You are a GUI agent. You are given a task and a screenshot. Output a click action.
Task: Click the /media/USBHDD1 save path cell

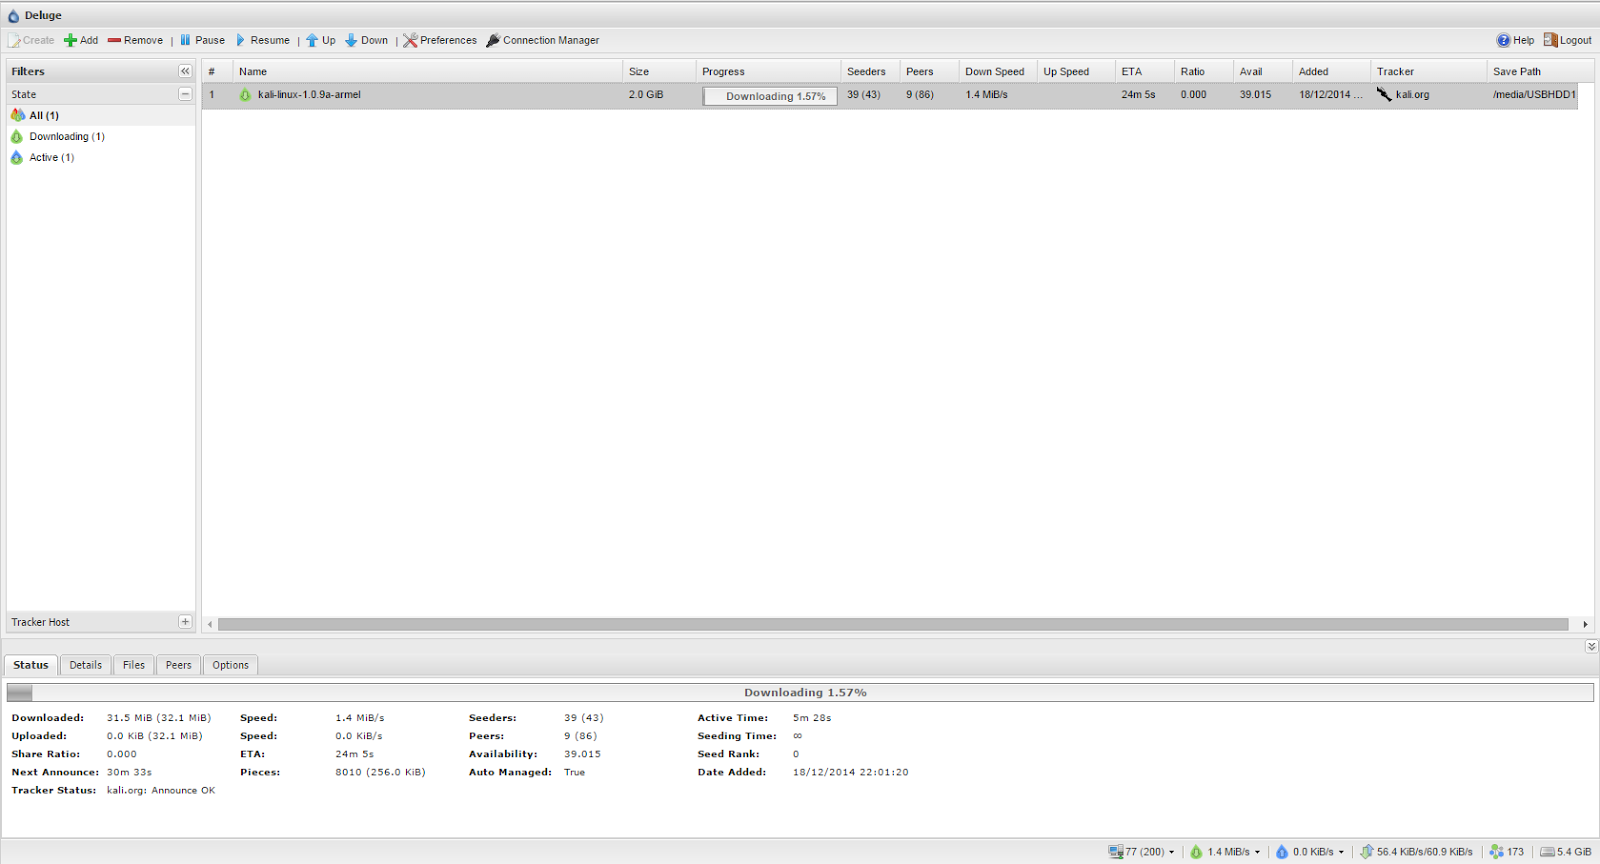click(1534, 95)
